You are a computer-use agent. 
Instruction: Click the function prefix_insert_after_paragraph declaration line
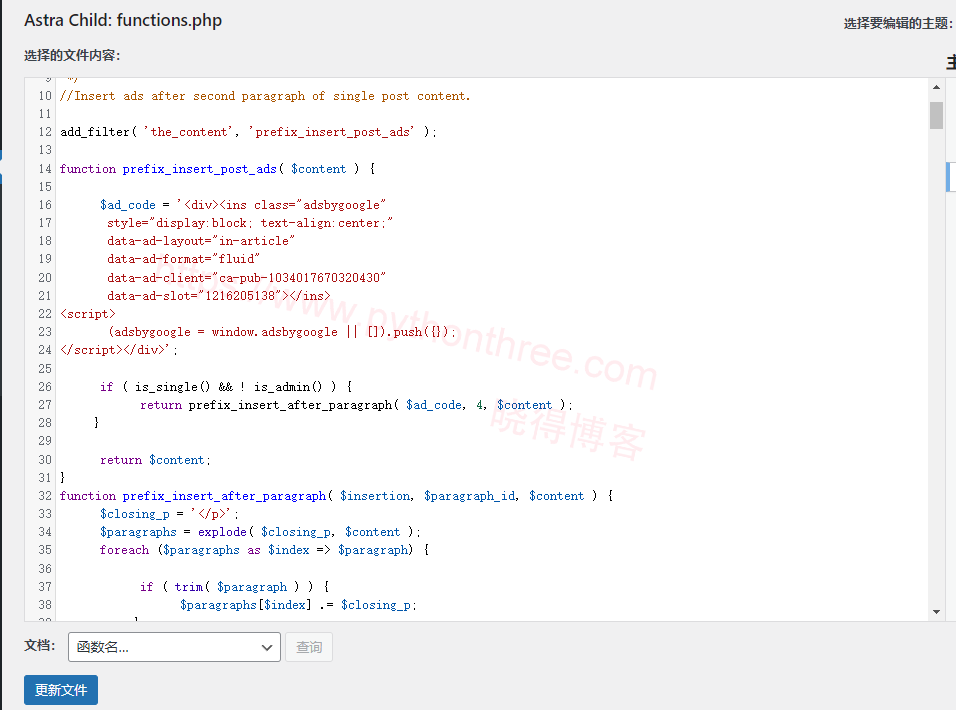337,495
